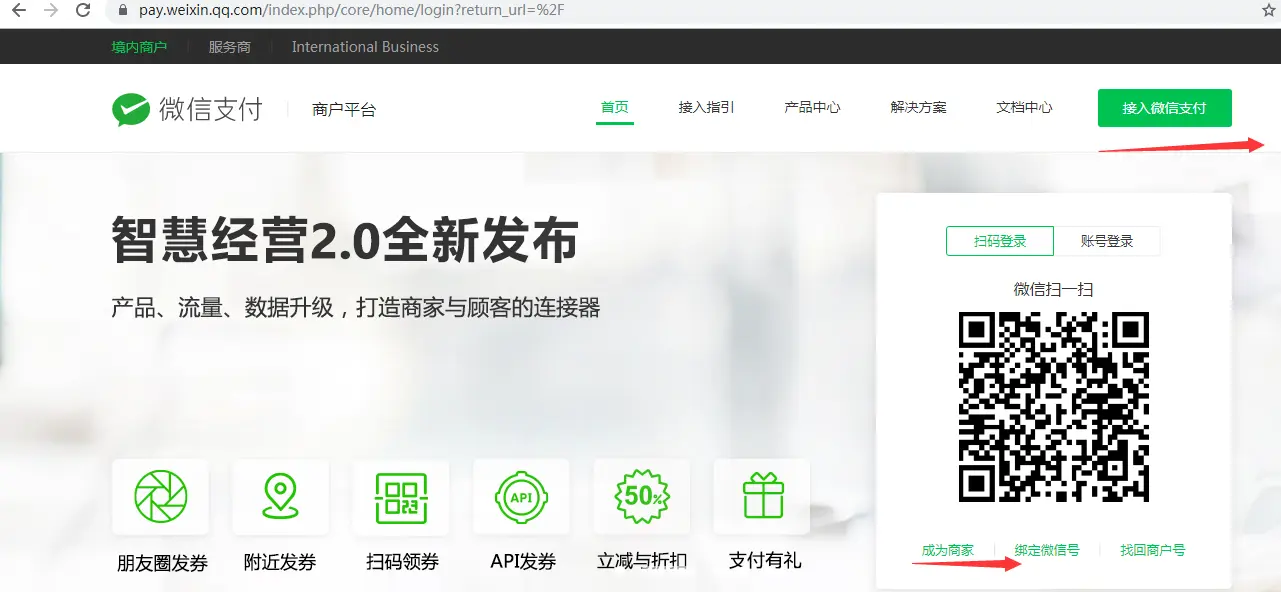
Task: Click the 接入微信支付 button
Action: tap(1164, 107)
